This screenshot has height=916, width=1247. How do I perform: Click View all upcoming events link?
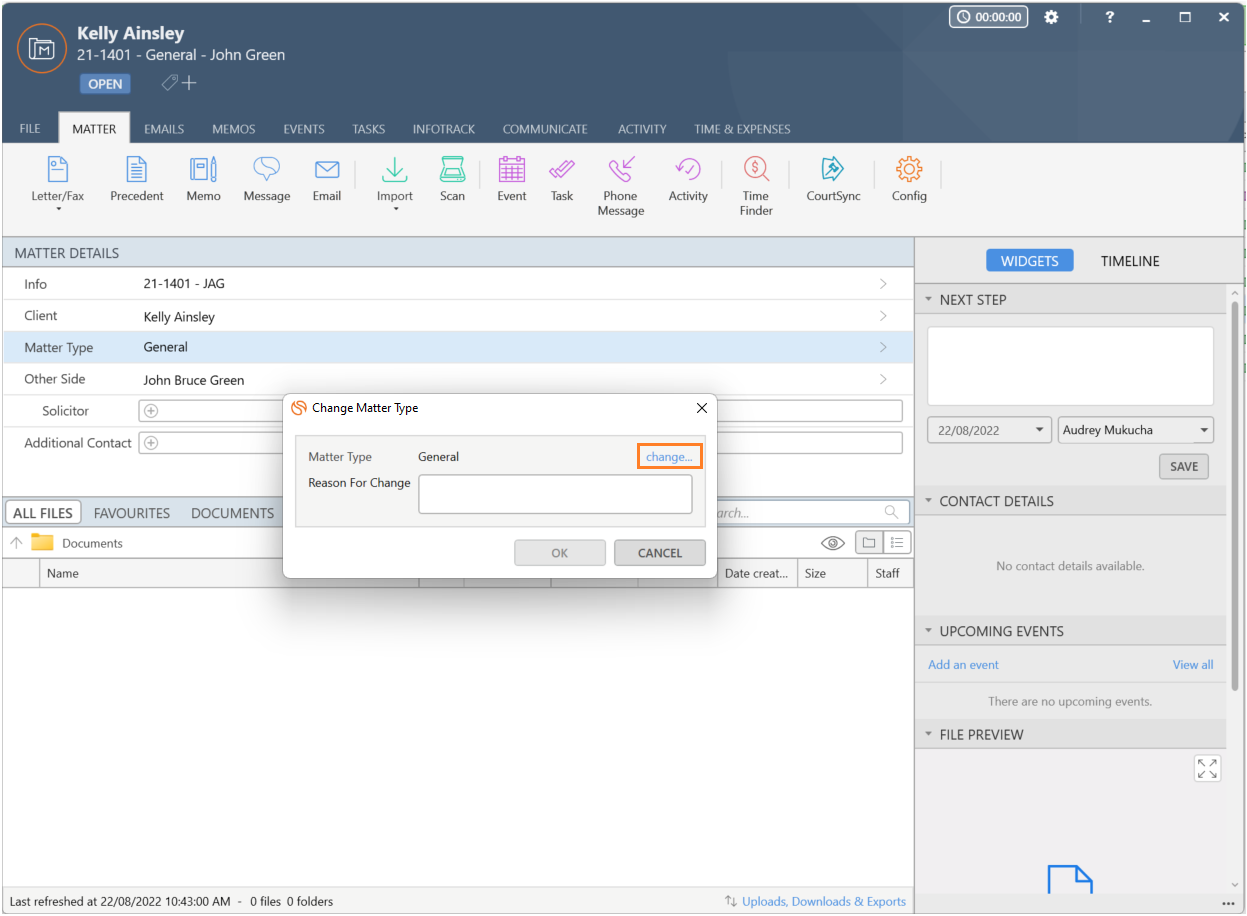1193,664
